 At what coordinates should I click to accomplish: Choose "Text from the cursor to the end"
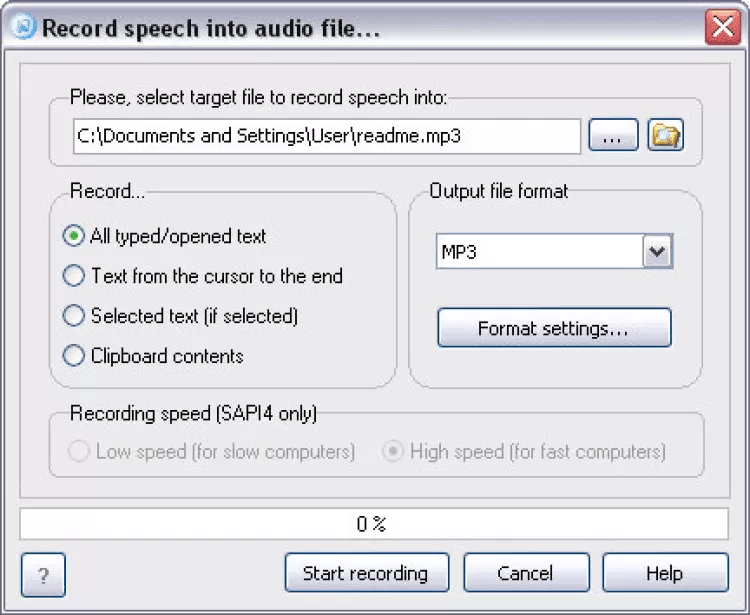[73, 276]
